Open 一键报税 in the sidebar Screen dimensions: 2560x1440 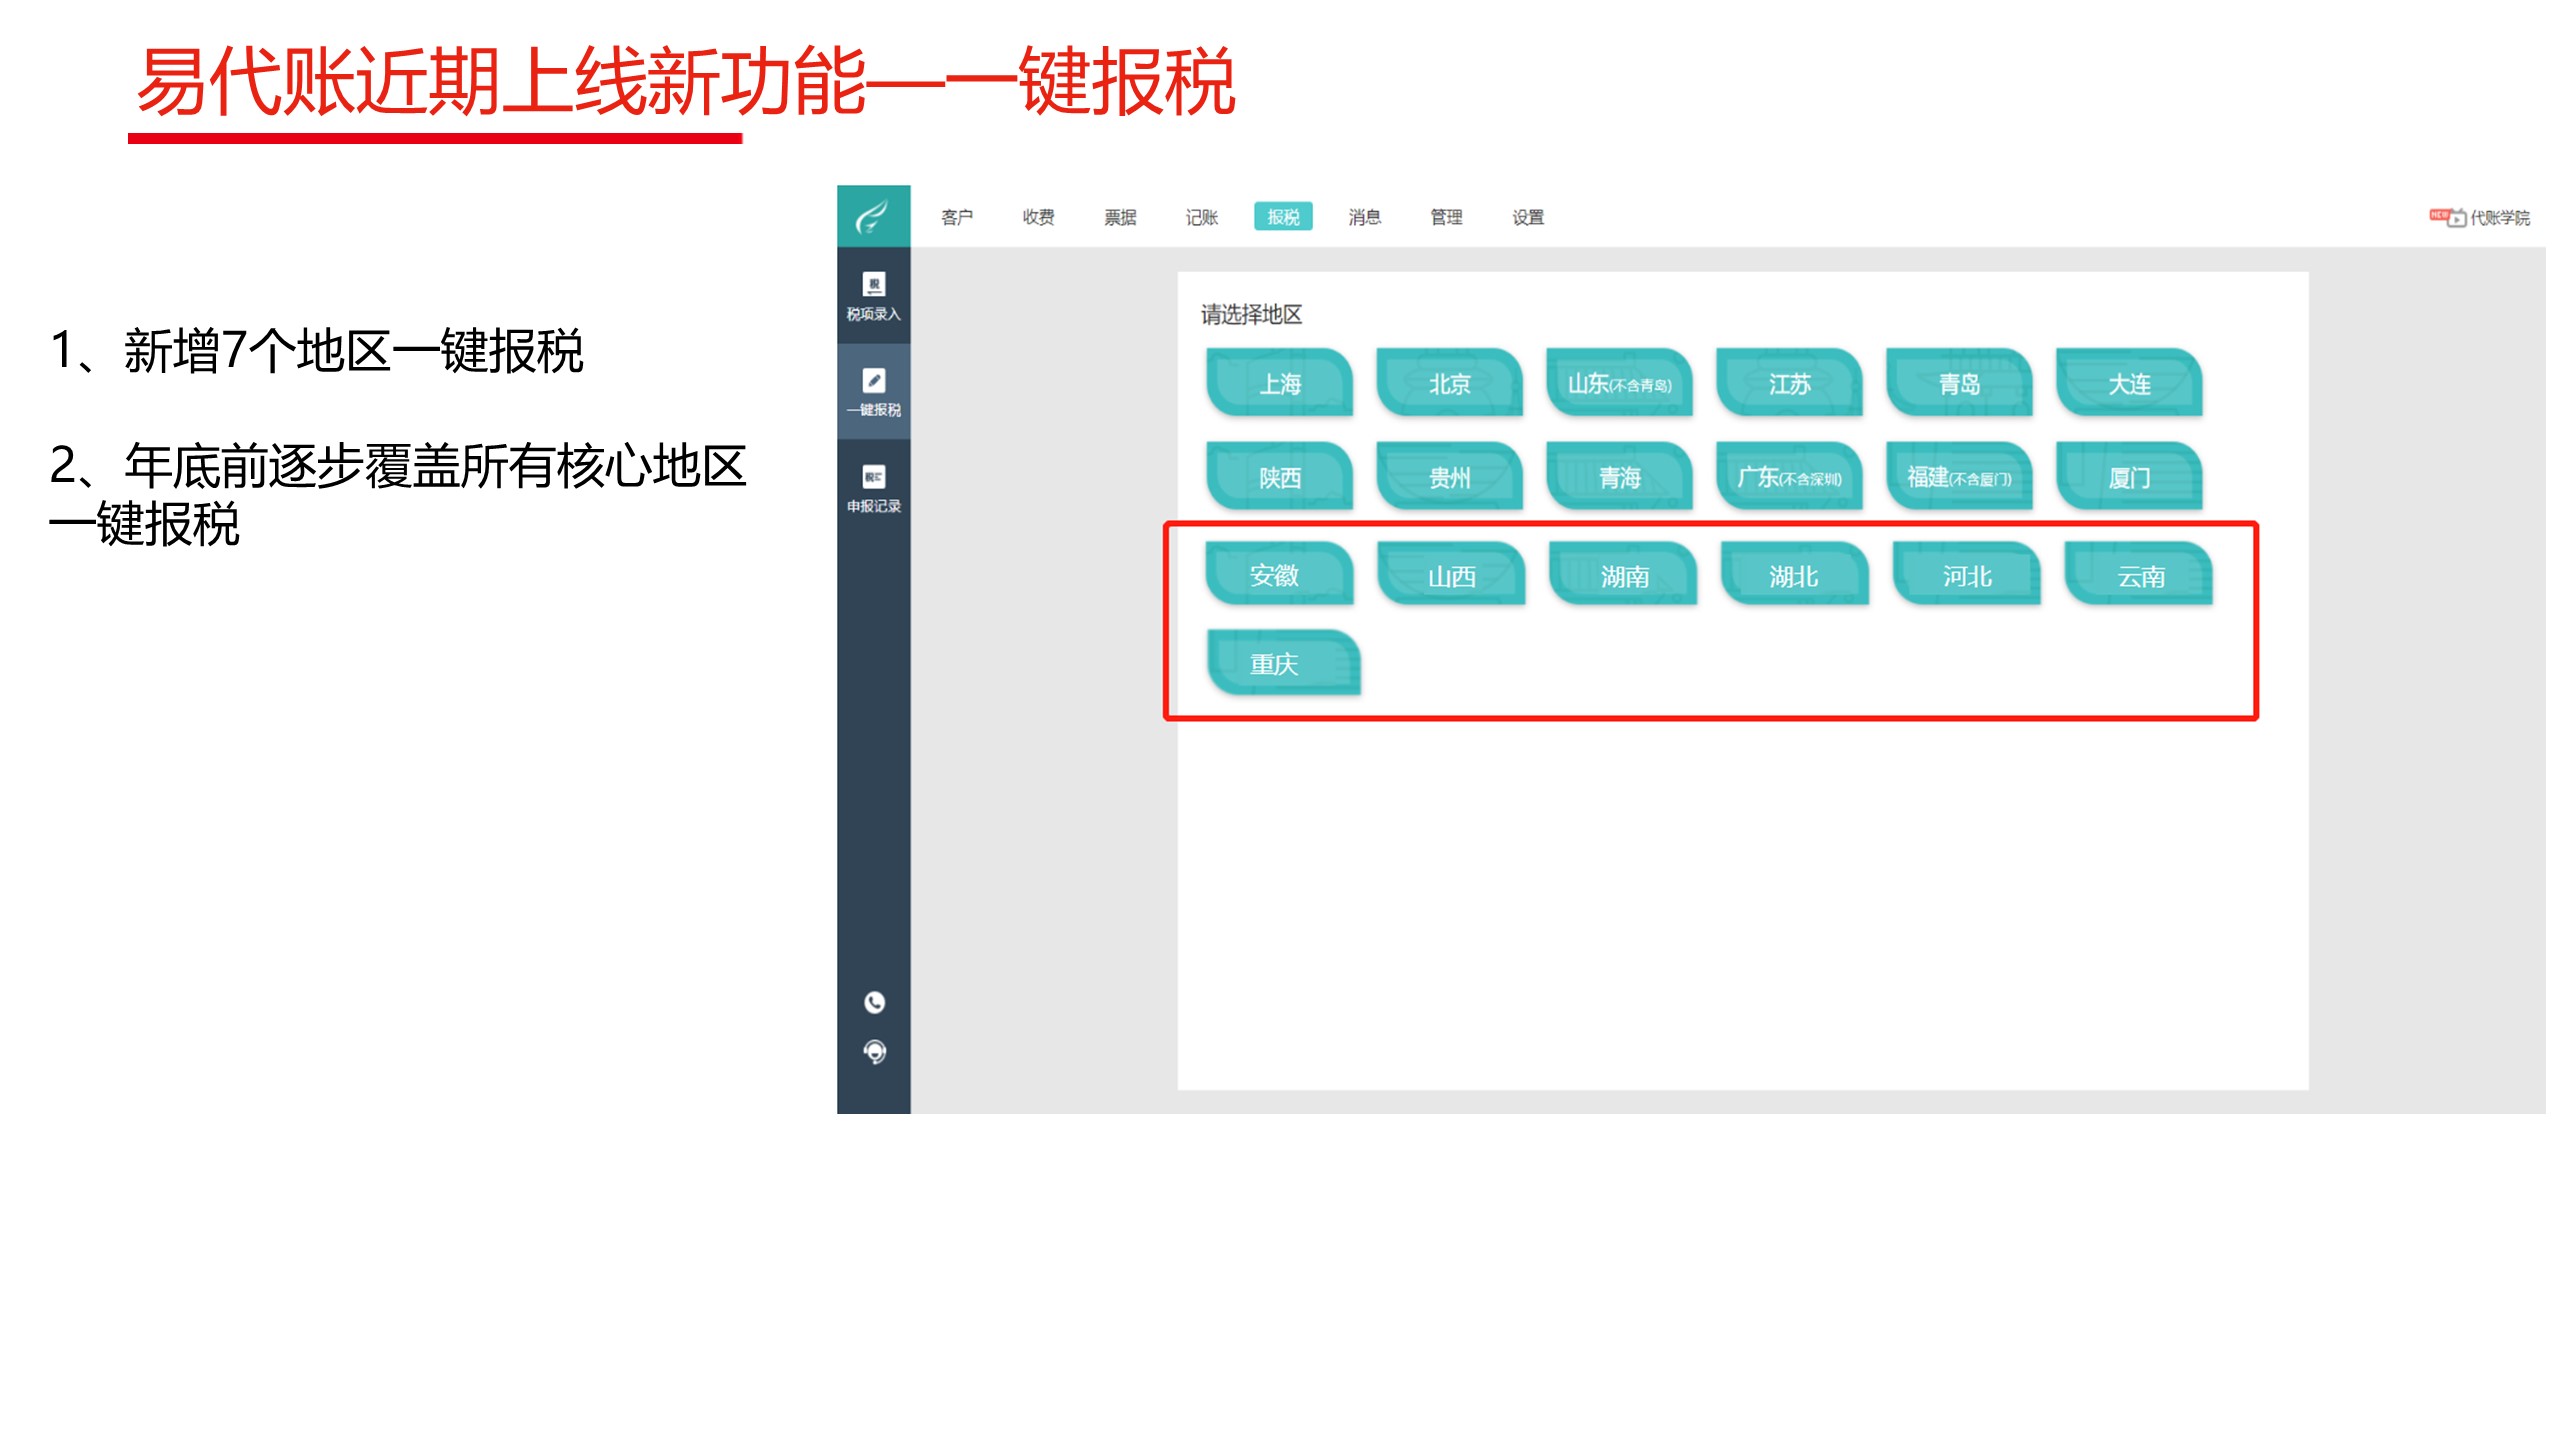pyautogui.click(x=873, y=392)
